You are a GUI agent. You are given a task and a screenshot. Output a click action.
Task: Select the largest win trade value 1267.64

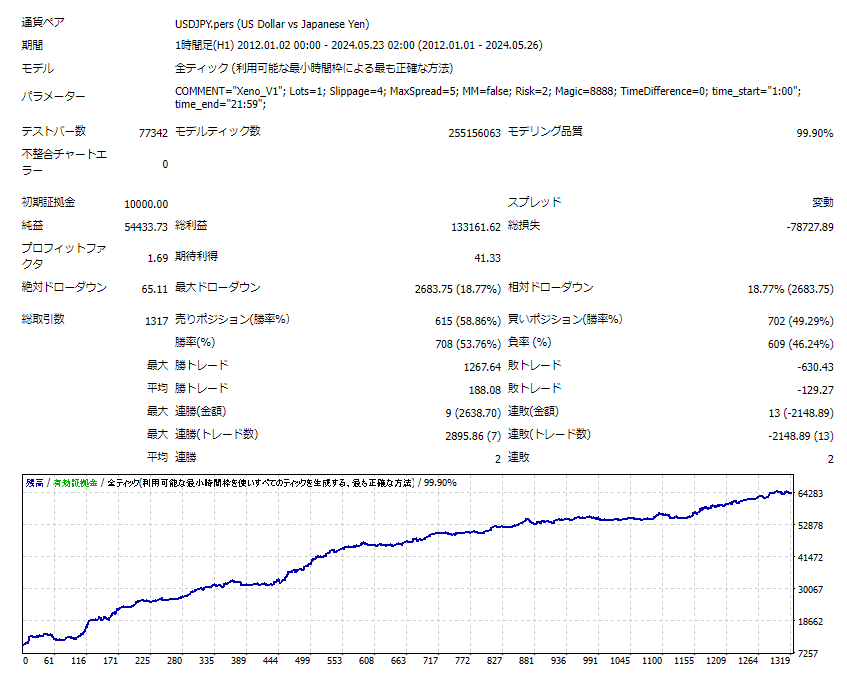pos(482,367)
